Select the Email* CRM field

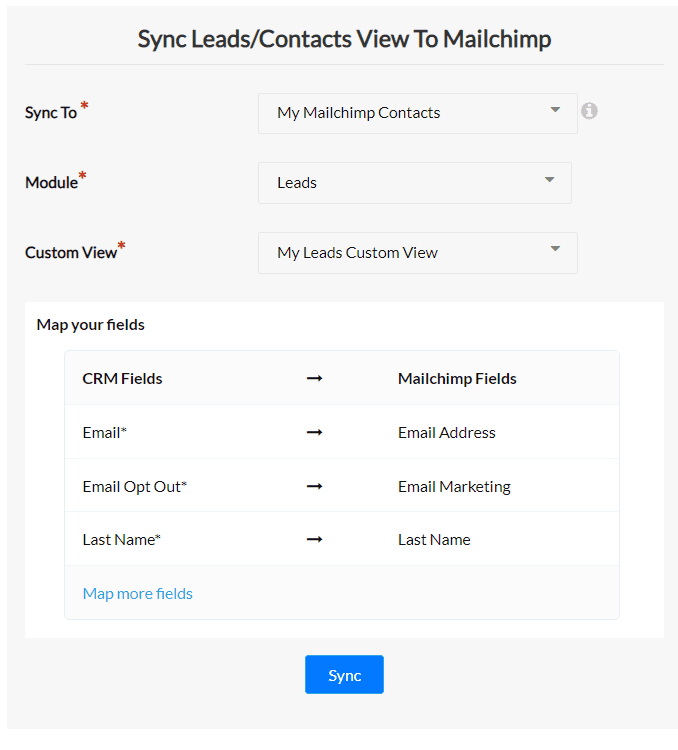point(105,432)
